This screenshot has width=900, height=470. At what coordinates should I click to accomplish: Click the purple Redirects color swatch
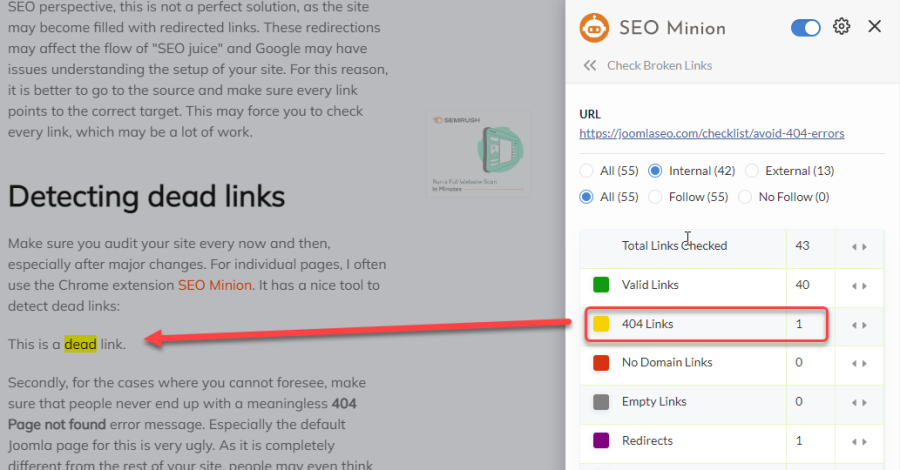click(x=601, y=441)
